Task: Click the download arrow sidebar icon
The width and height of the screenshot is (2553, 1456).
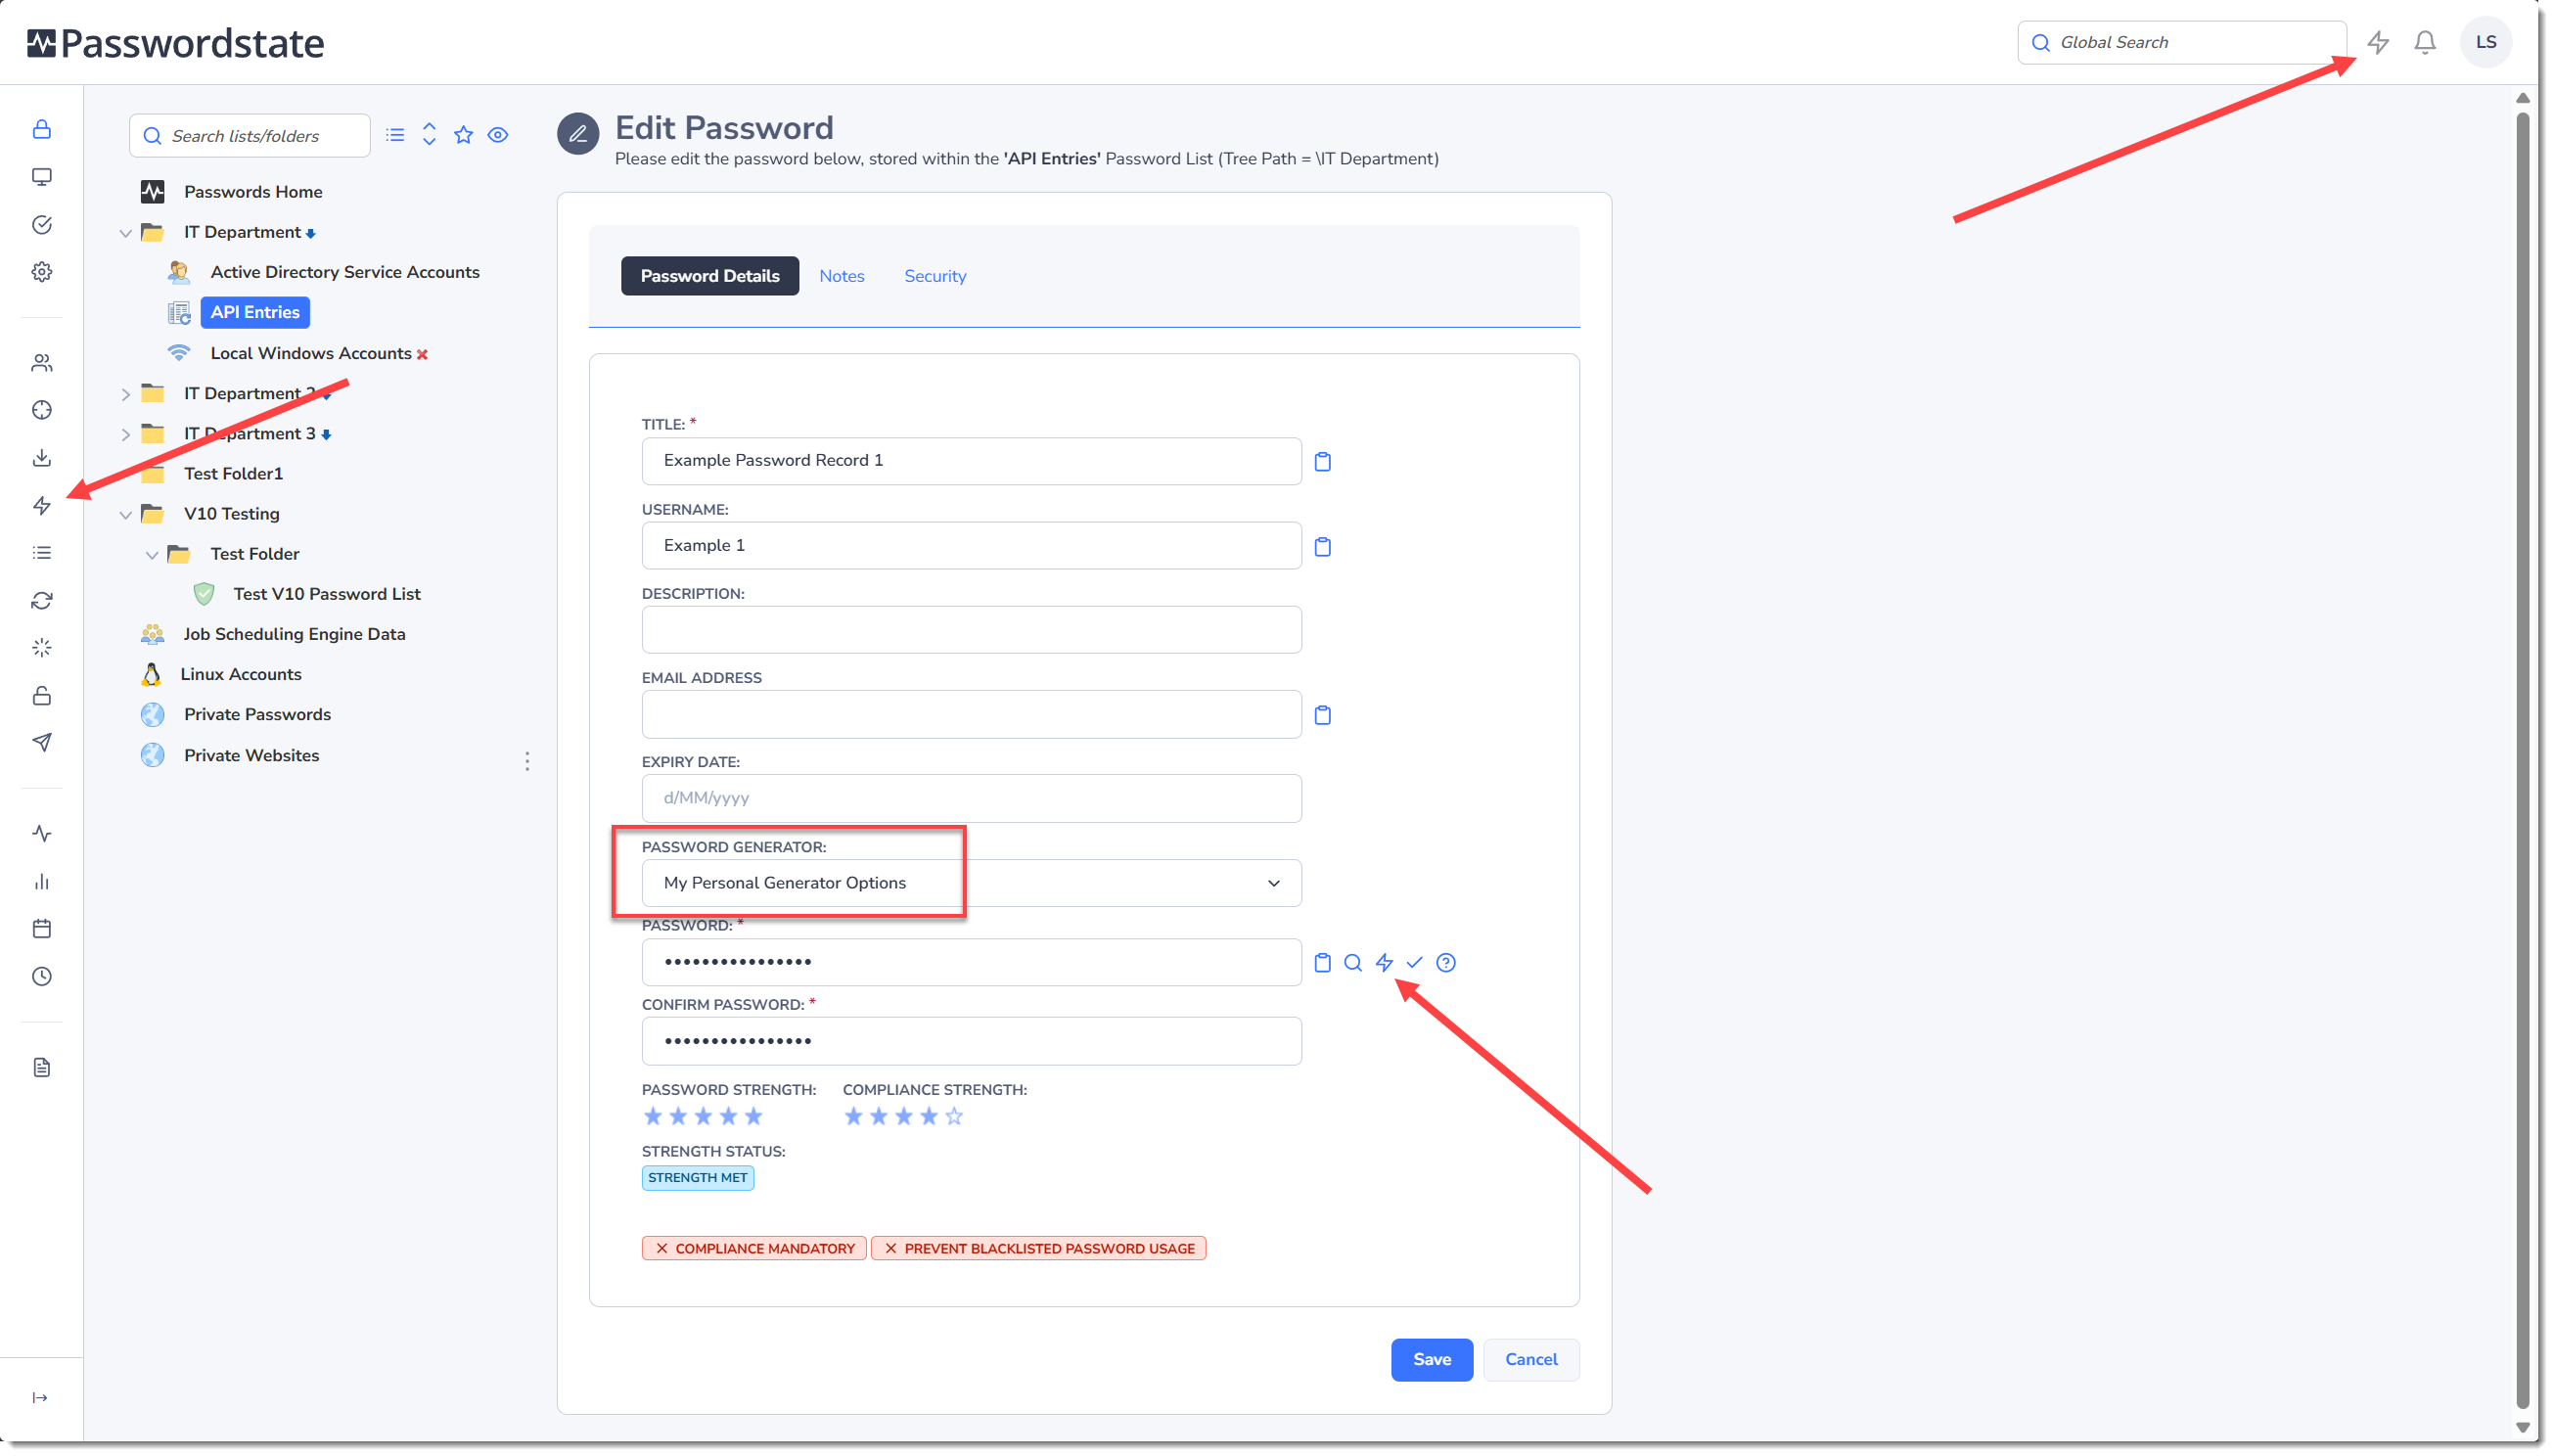Action: coord(42,458)
